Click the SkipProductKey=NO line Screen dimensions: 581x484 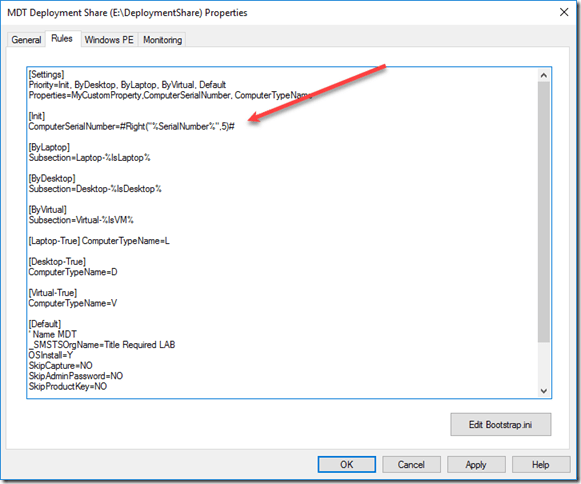click(68, 387)
